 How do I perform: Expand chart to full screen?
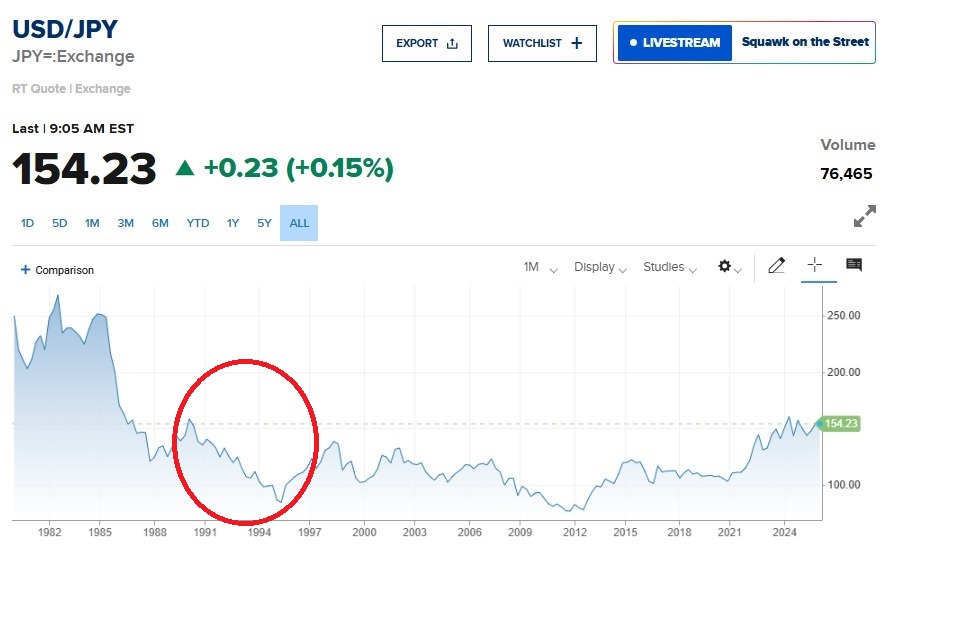tap(864, 216)
